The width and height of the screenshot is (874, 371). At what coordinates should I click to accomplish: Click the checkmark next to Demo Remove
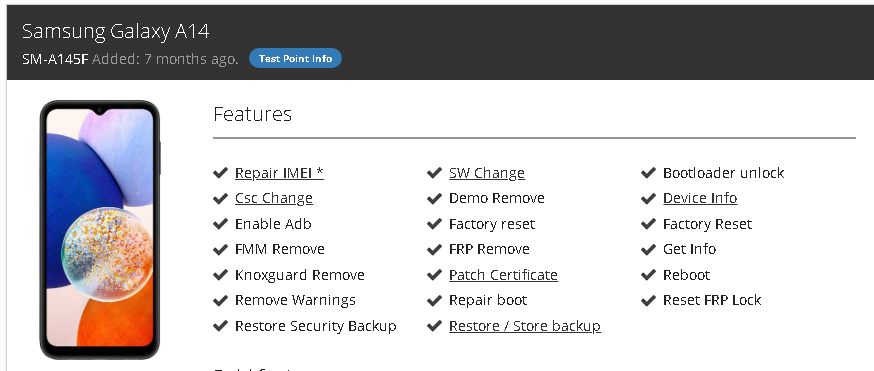pyautogui.click(x=435, y=198)
